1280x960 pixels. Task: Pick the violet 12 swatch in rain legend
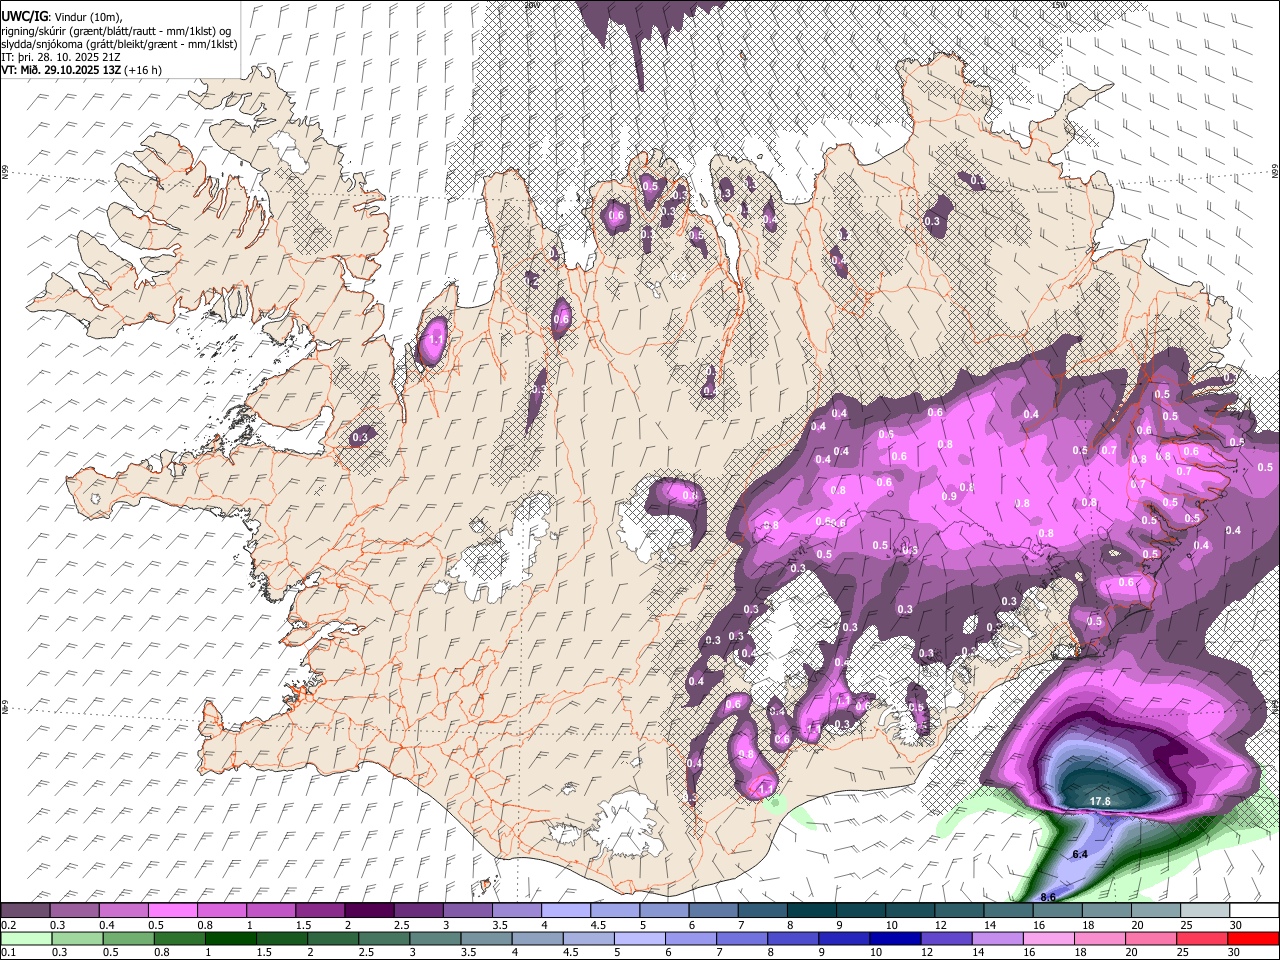946,938
